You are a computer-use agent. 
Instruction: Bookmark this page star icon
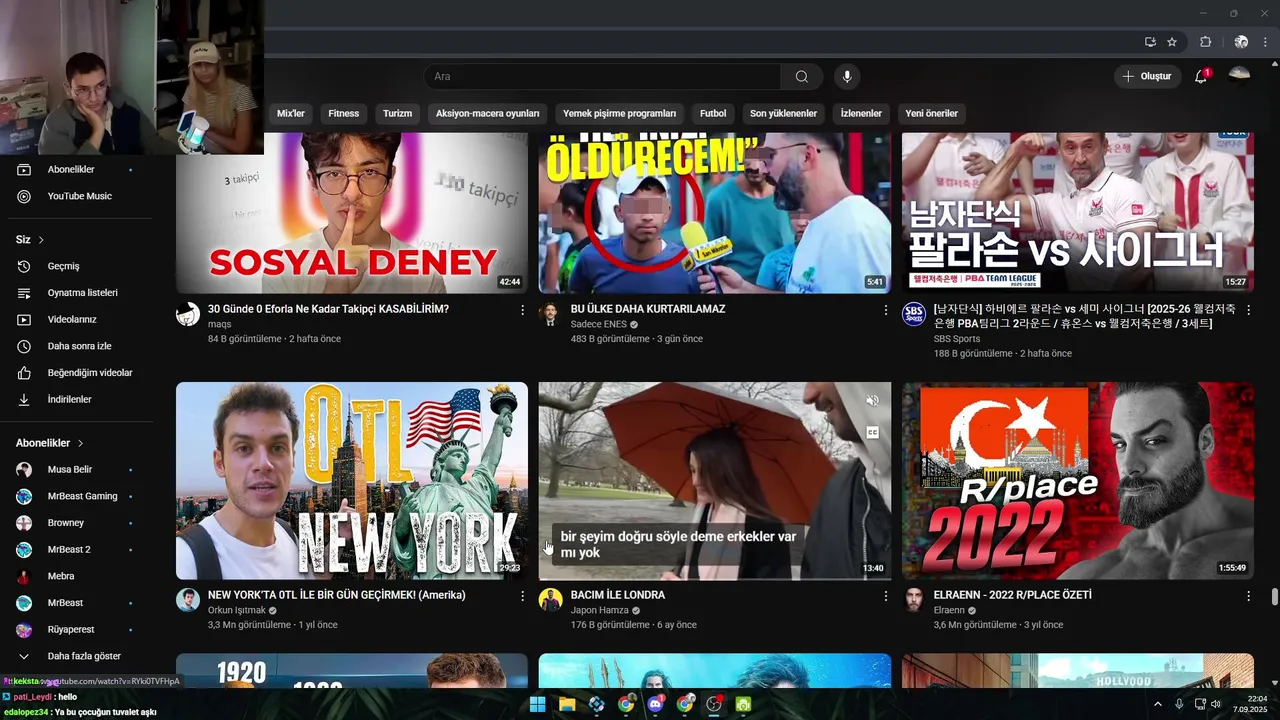point(1172,42)
